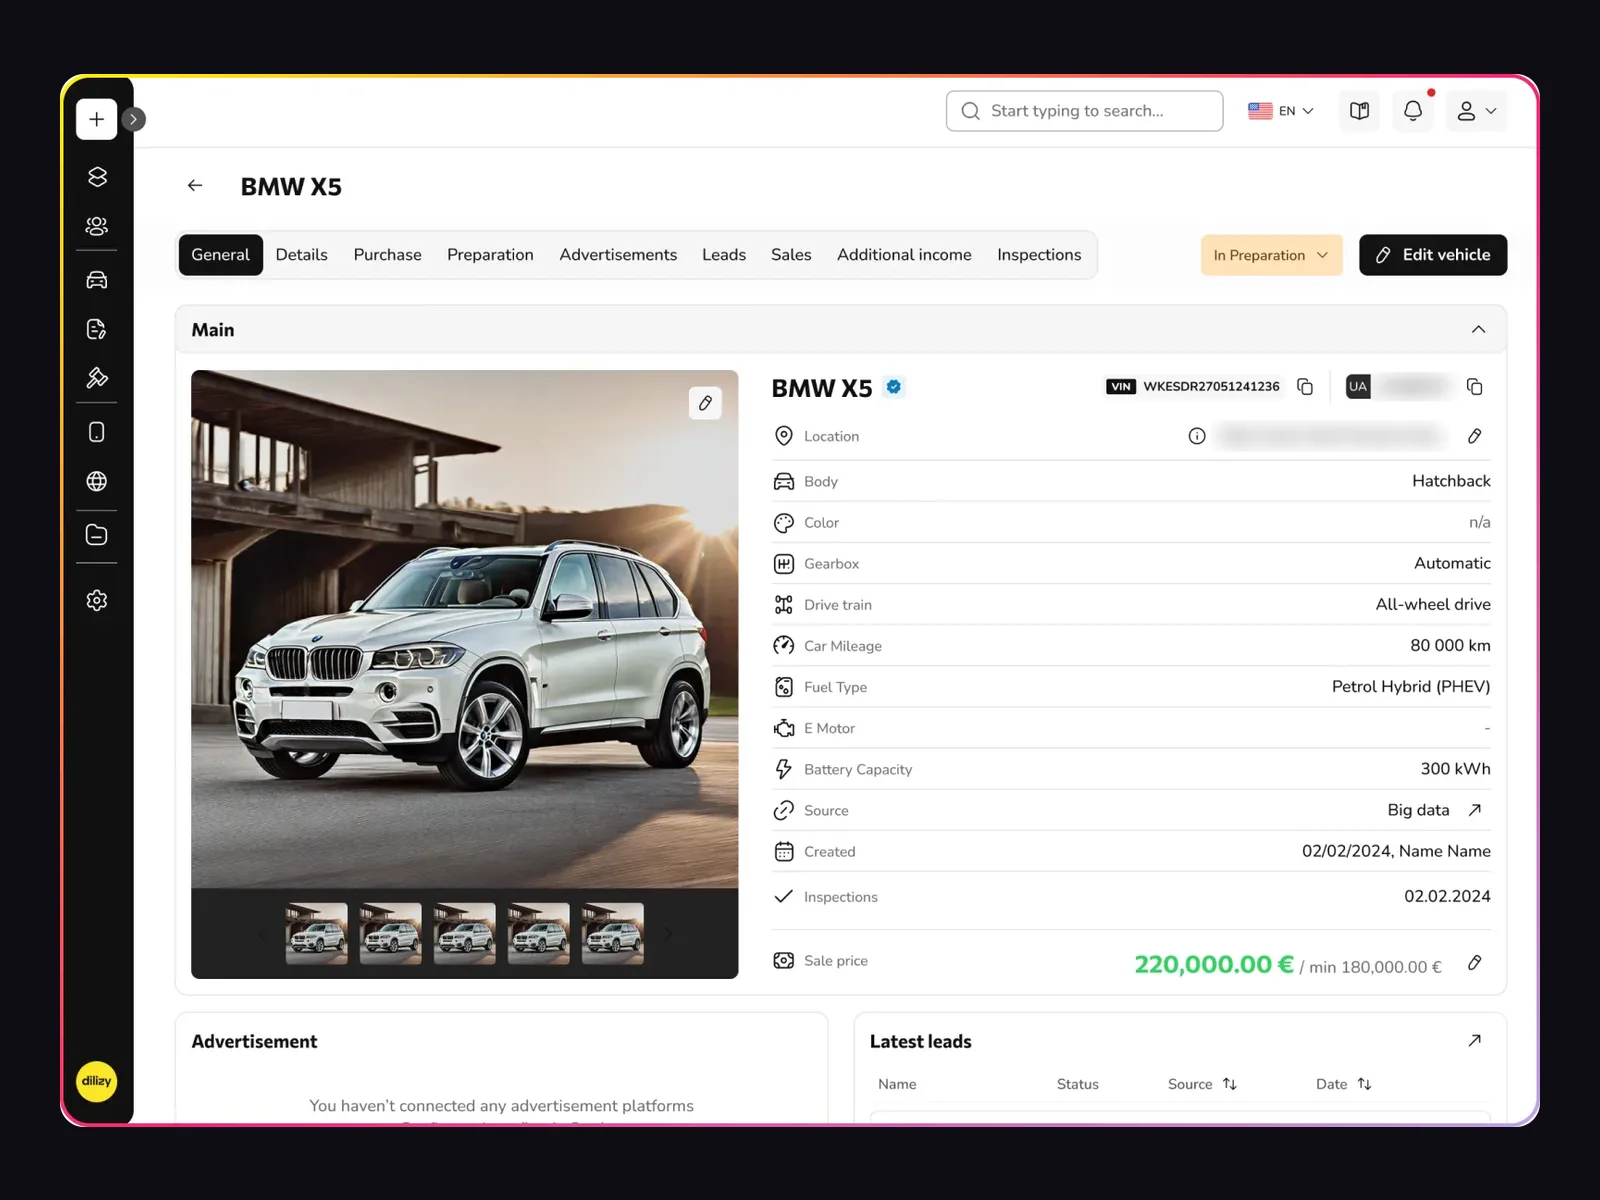The width and height of the screenshot is (1600, 1200).
Task: Open the vehicles car sidebar icon
Action: 96,280
